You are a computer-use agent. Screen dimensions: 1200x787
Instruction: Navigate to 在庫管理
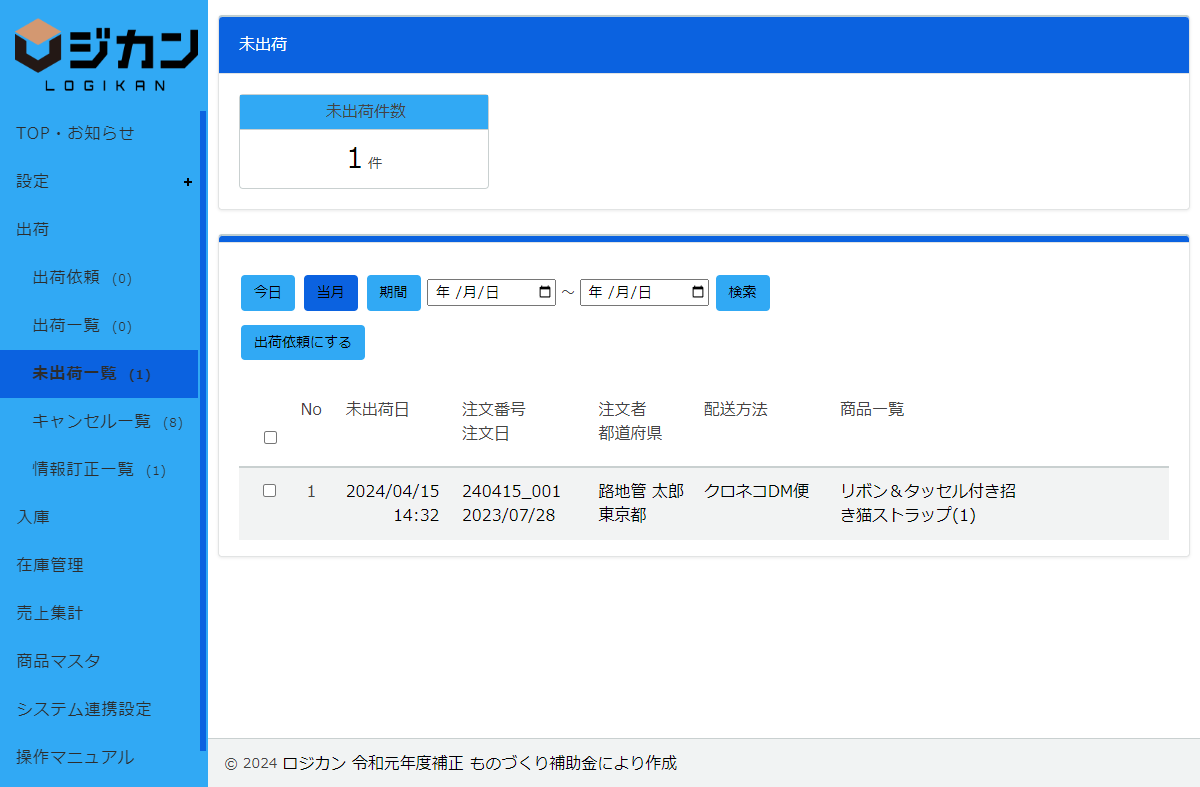pyautogui.click(x=50, y=565)
